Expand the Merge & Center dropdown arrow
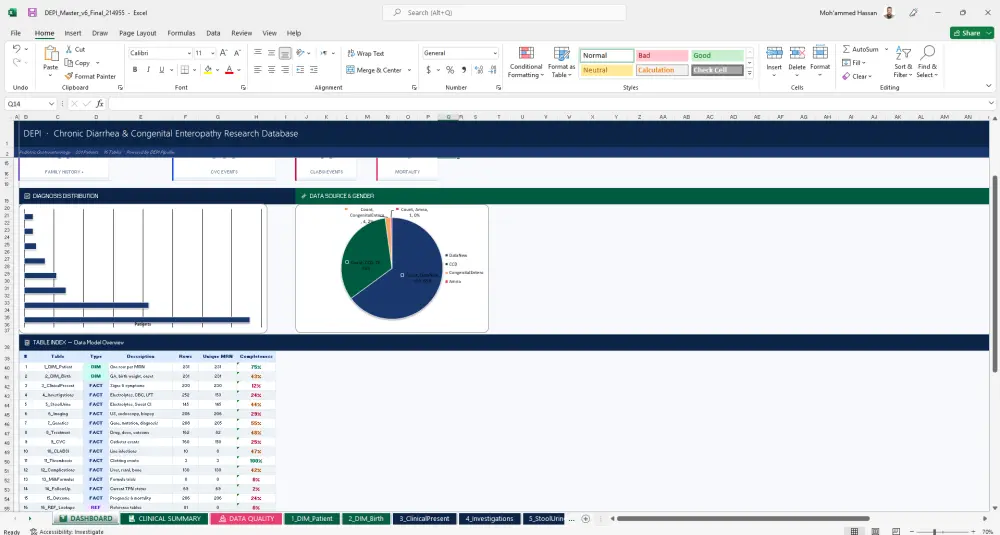 pyautogui.click(x=409, y=70)
